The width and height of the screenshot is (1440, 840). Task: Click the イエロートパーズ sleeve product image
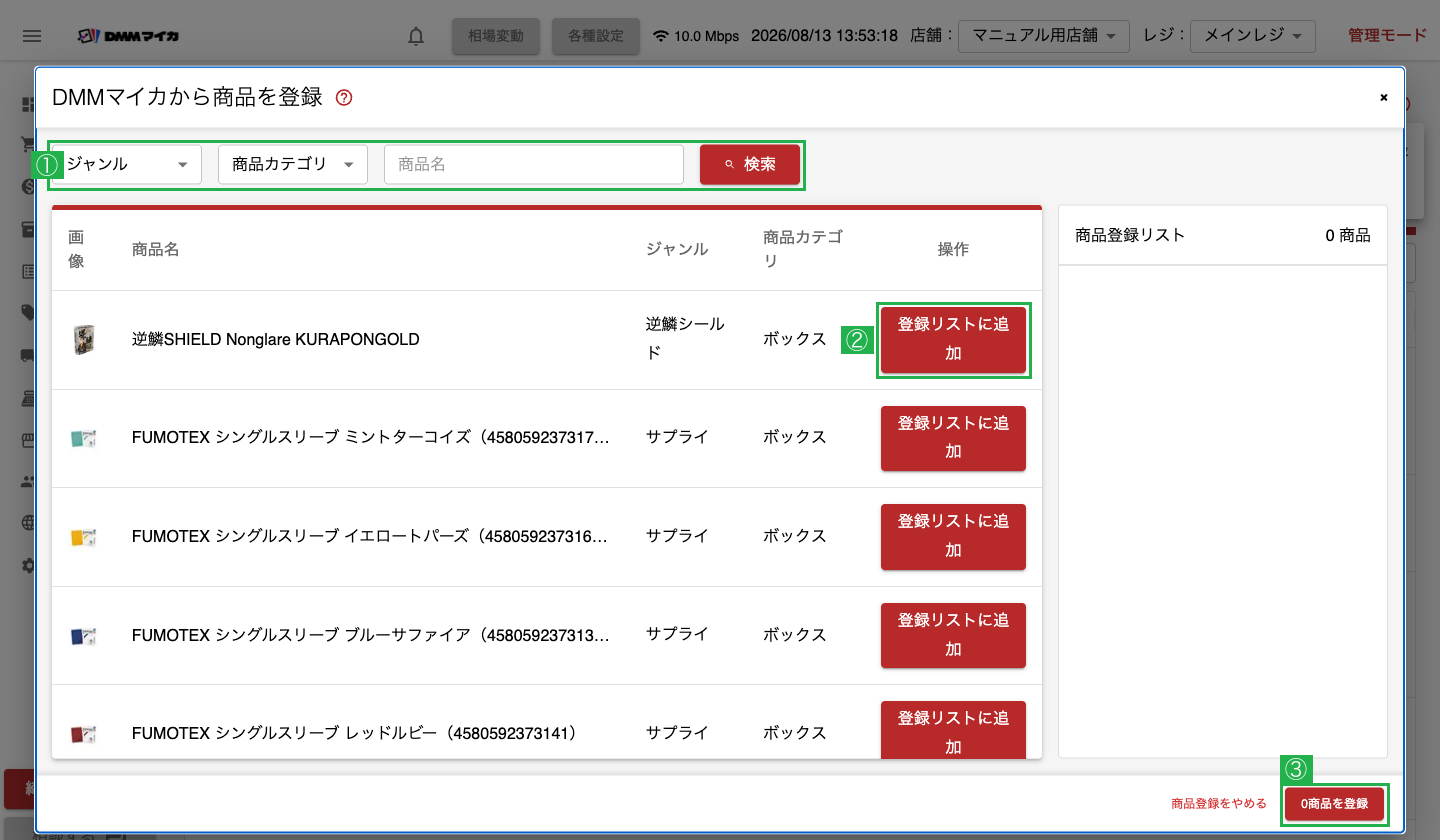click(x=84, y=537)
